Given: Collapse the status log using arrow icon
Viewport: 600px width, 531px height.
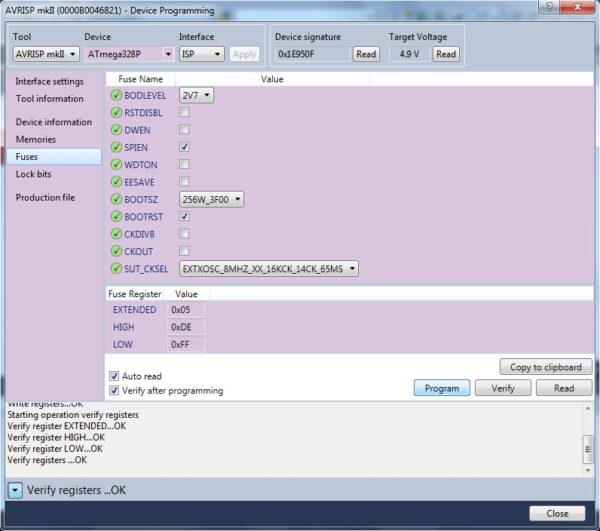Looking at the screenshot, I should [15, 490].
